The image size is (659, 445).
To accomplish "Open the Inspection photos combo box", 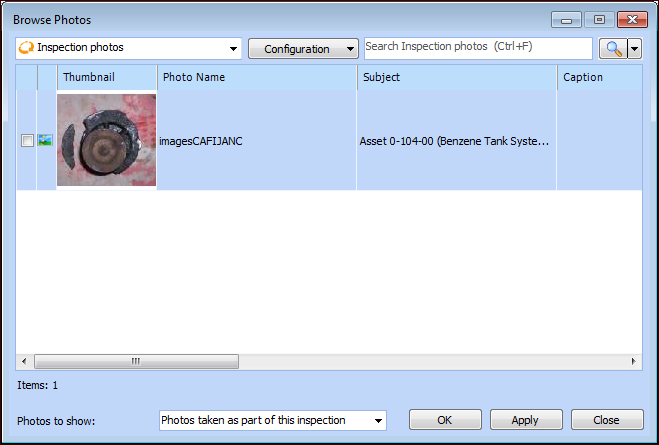I will coord(129,48).
